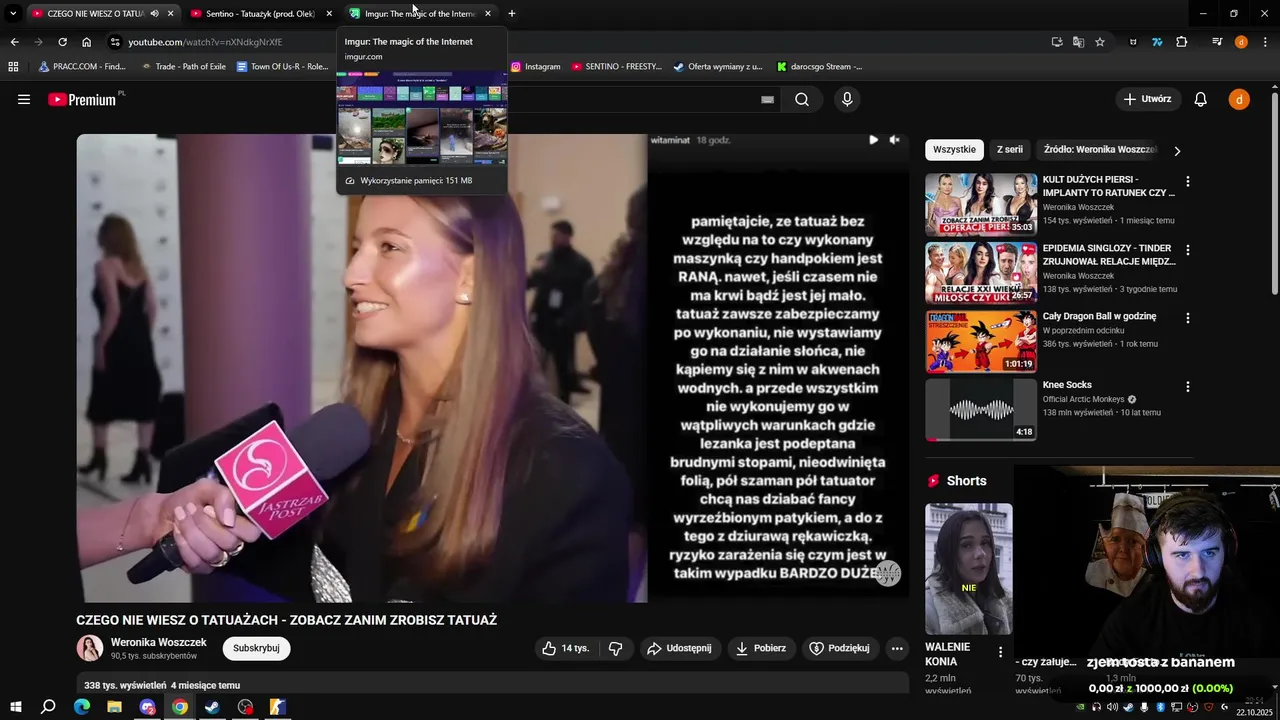Toggle the mute speaker icon in video frame
1280x720 pixels.
point(895,140)
